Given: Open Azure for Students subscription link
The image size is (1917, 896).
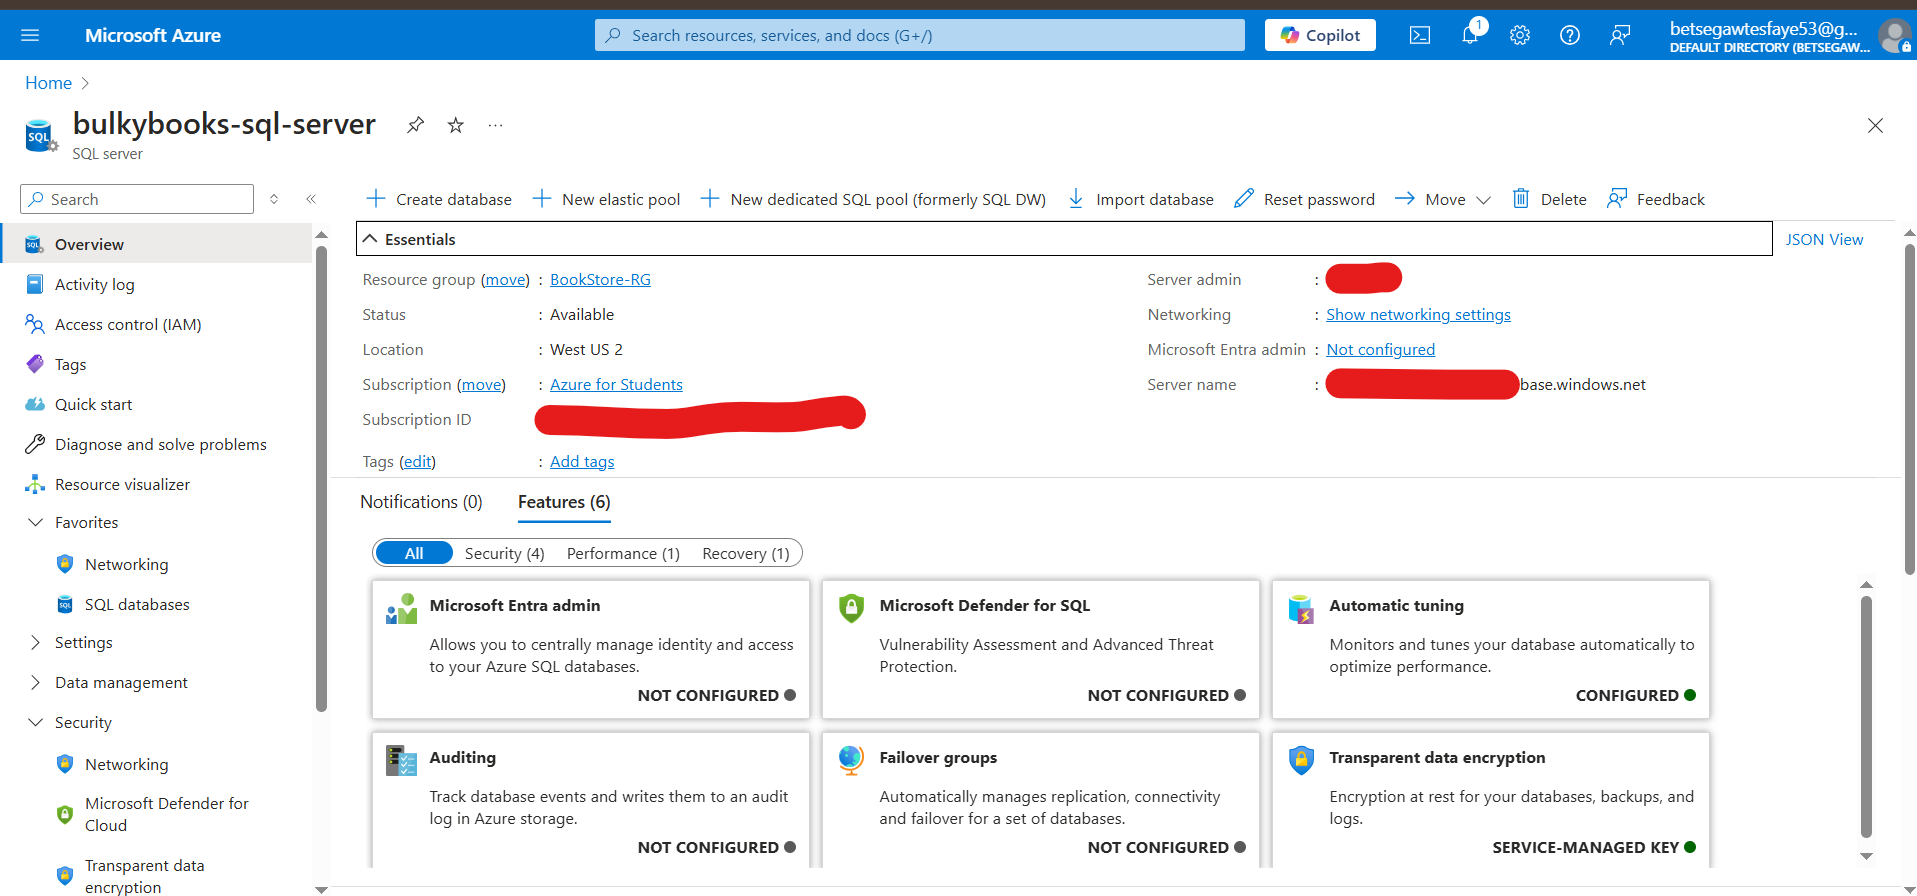Looking at the screenshot, I should (x=616, y=384).
